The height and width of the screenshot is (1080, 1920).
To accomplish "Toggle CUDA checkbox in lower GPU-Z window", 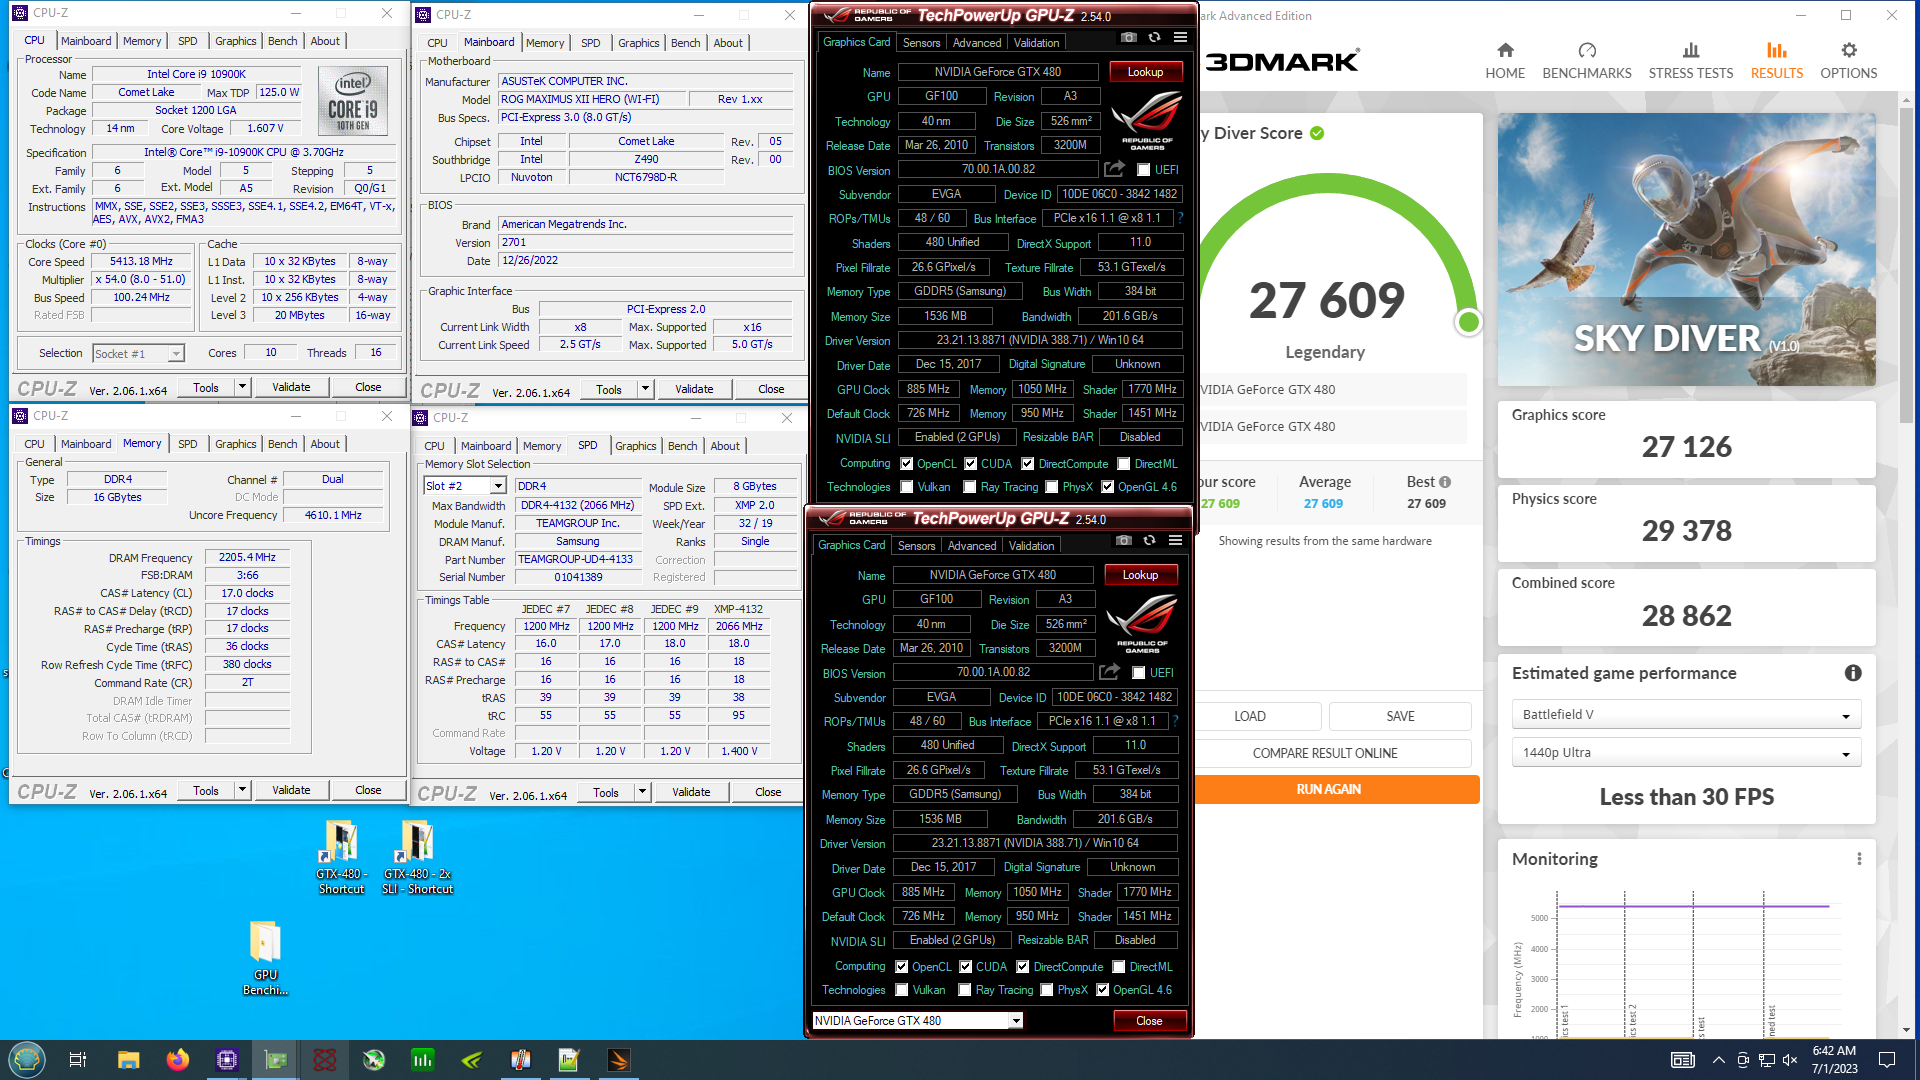I will (x=965, y=967).
